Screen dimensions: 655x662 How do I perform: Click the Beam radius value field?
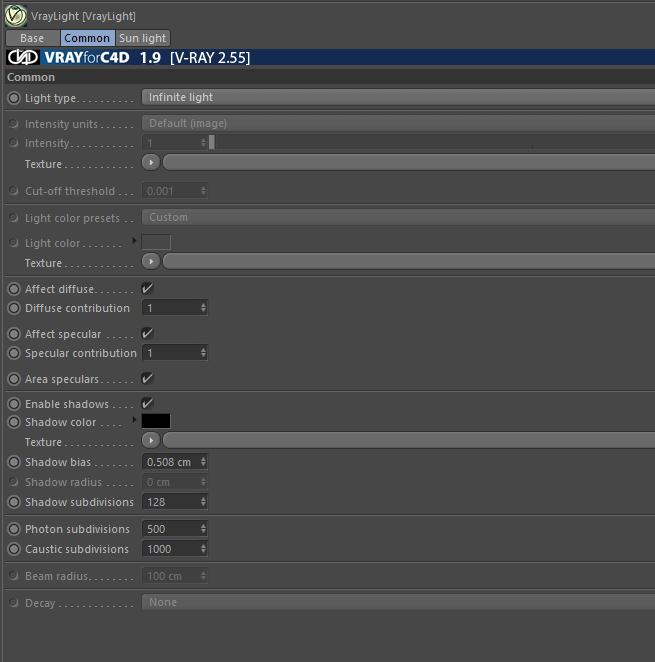click(x=174, y=576)
